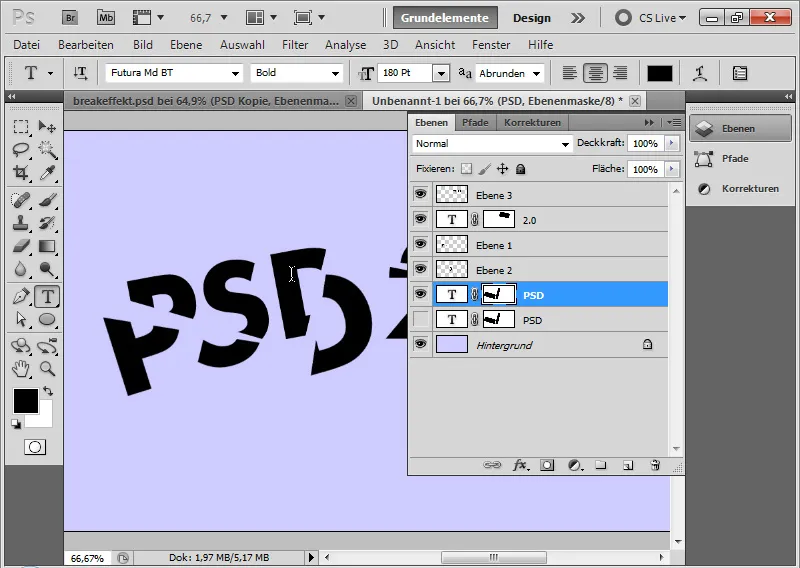Toggle text orientation button
Image resolution: width=800 pixels, height=568 pixels.
pyautogui.click(x=80, y=73)
